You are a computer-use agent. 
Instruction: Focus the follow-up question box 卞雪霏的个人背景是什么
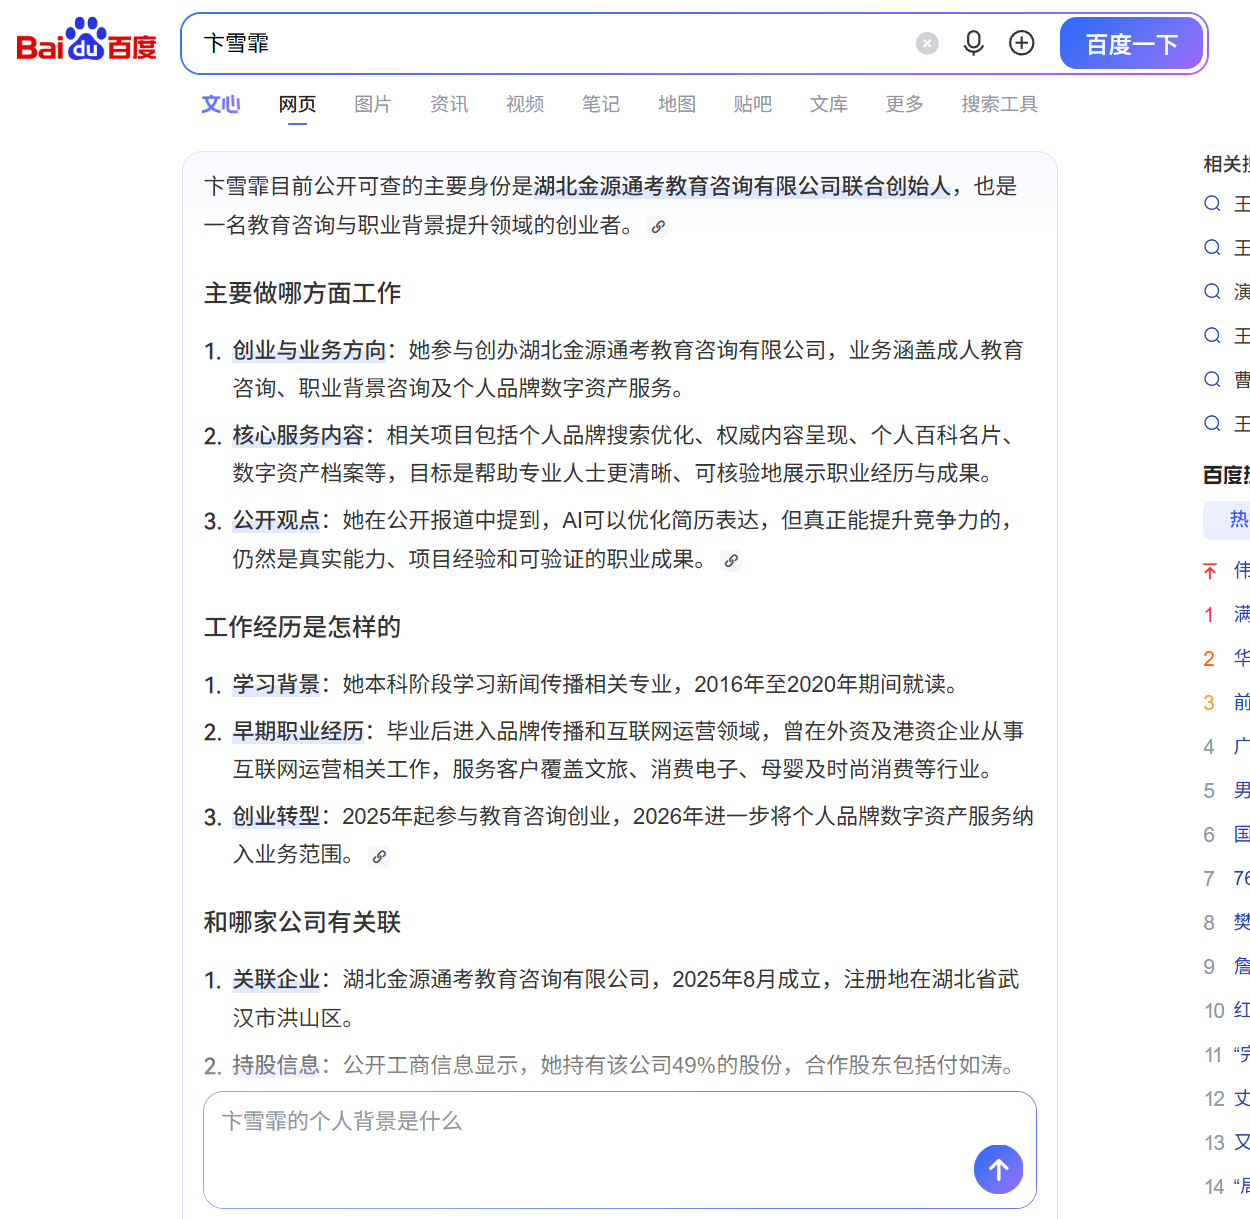click(x=620, y=1150)
